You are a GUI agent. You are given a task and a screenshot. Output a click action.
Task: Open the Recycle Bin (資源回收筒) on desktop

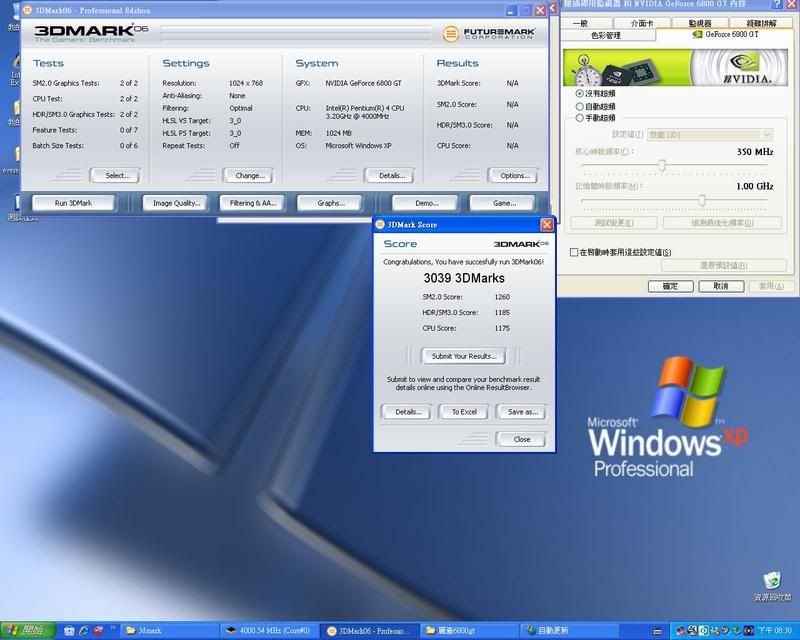(x=772, y=586)
